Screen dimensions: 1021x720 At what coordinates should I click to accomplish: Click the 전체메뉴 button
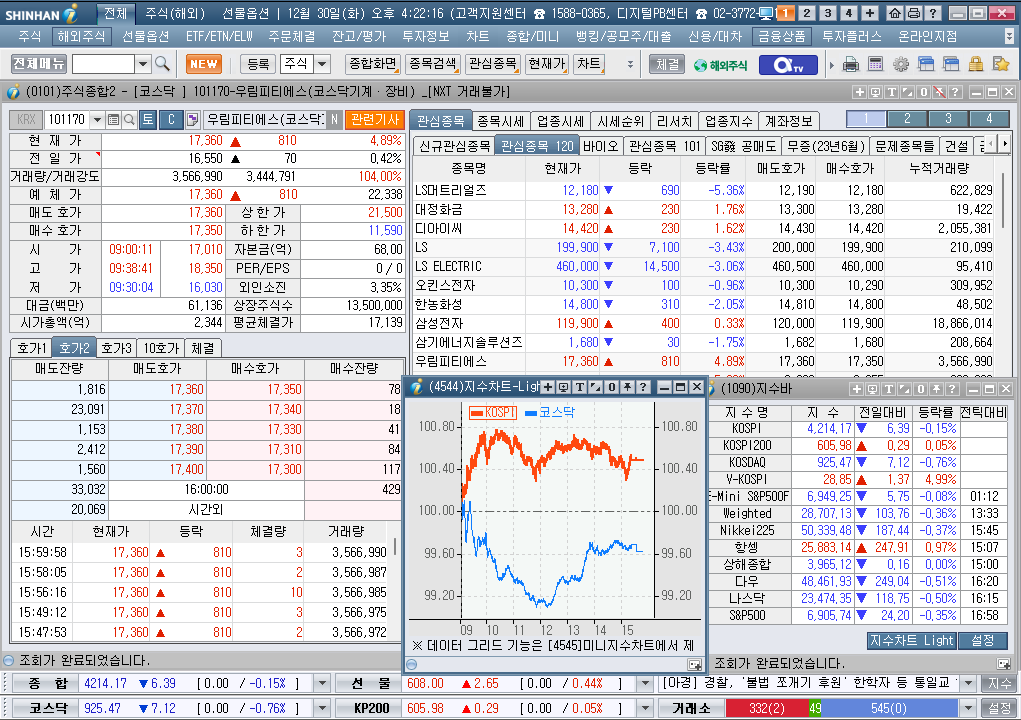pyautogui.click(x=39, y=63)
